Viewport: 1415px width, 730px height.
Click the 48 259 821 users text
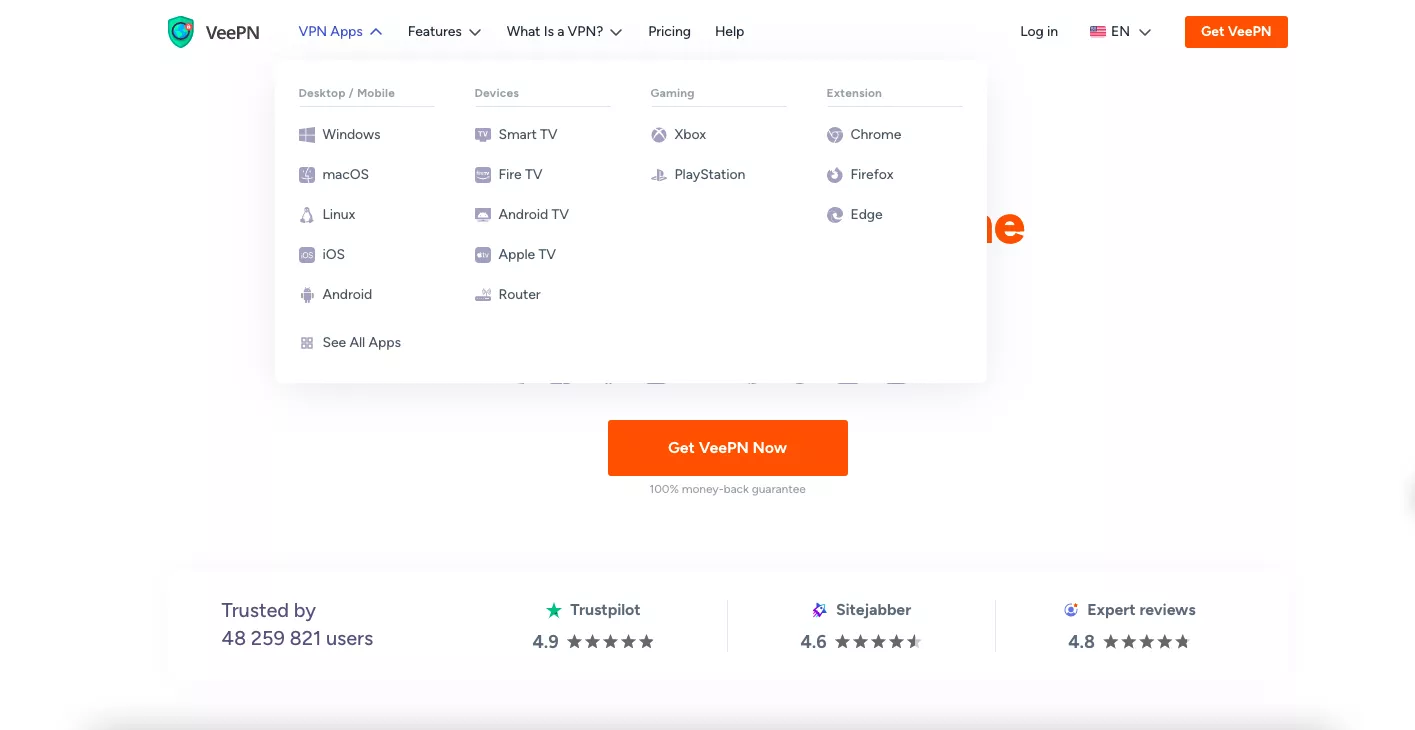point(297,639)
